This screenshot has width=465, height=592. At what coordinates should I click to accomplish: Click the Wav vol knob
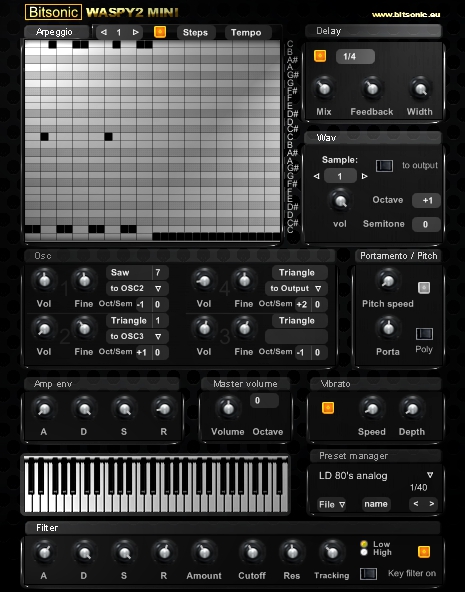pyautogui.click(x=340, y=200)
